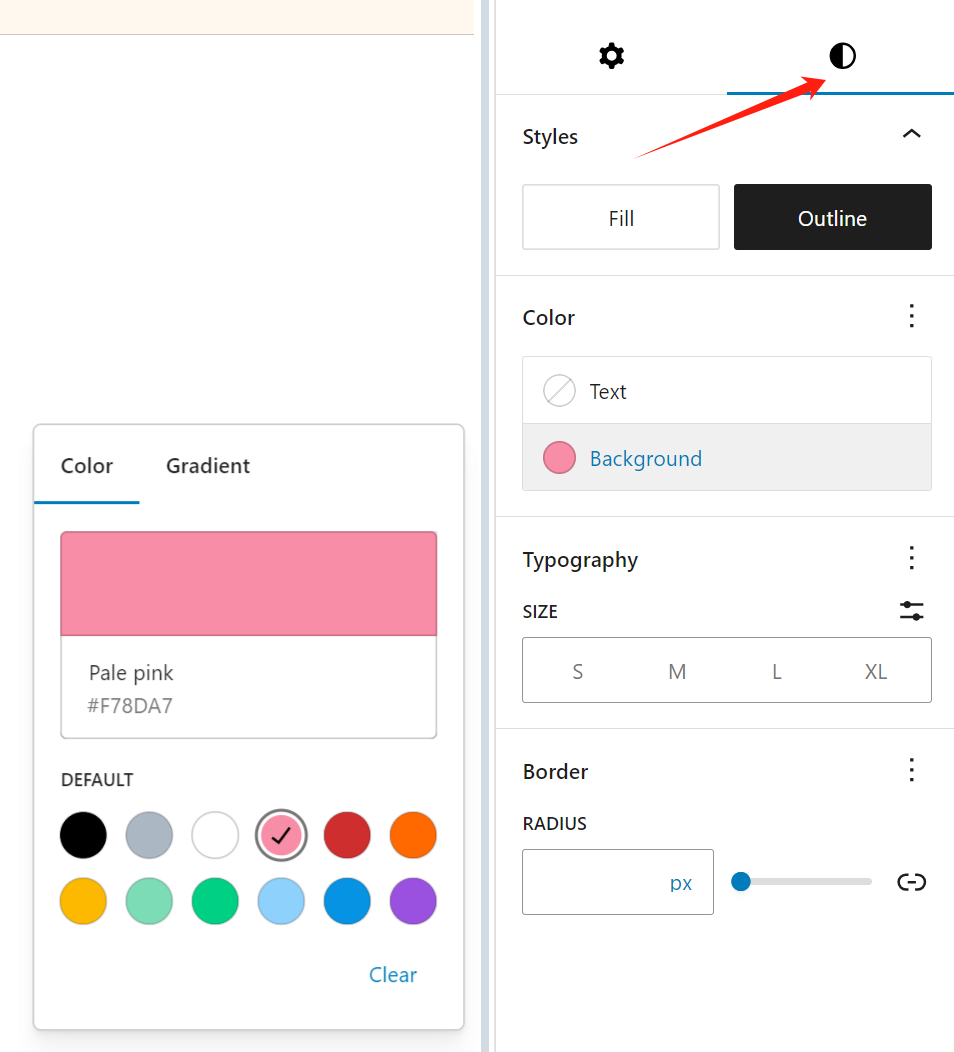Toggle custom font size controls icon

[911, 611]
